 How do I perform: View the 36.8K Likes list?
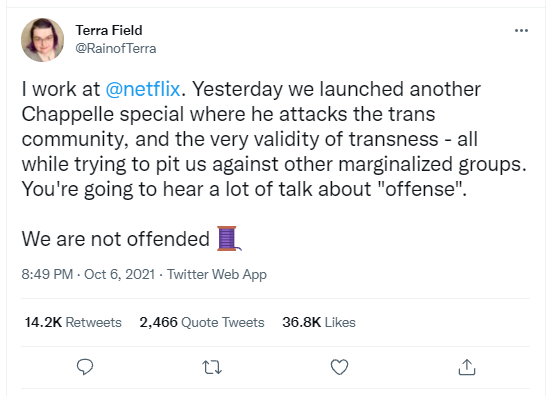click(319, 322)
